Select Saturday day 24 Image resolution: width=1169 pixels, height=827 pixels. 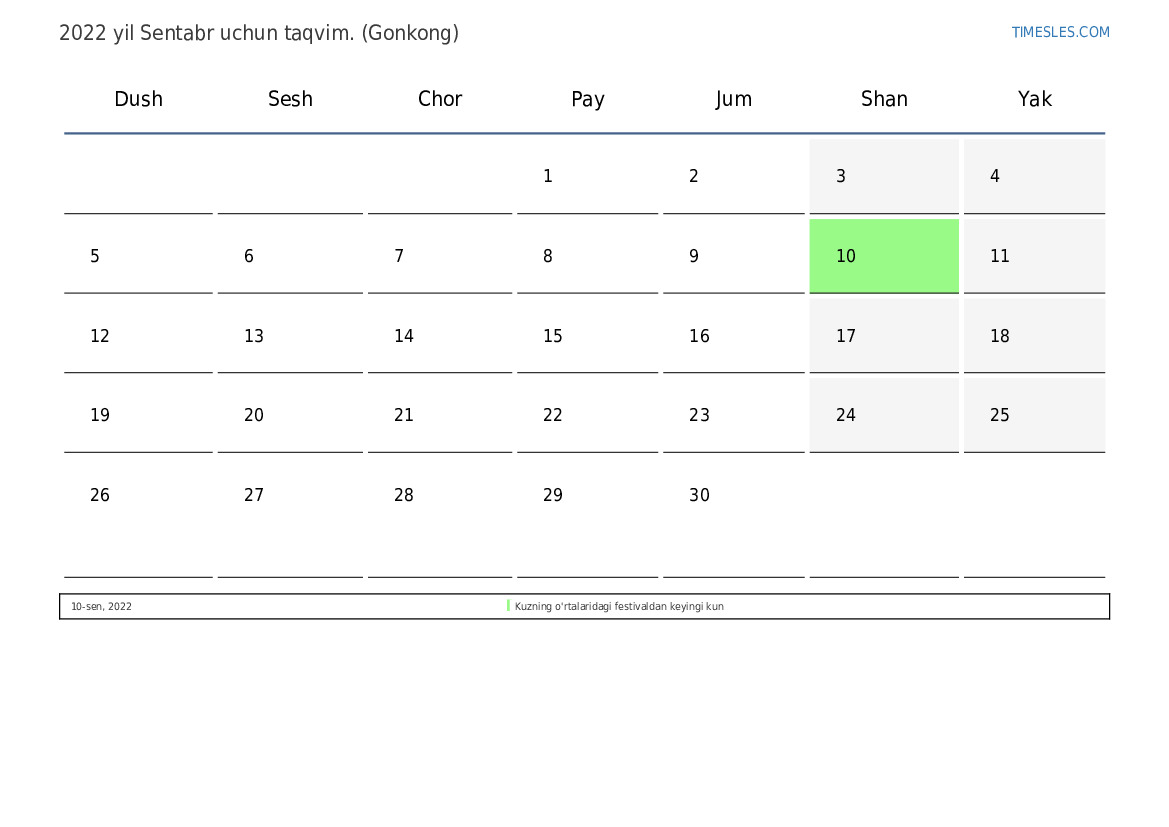click(x=883, y=415)
